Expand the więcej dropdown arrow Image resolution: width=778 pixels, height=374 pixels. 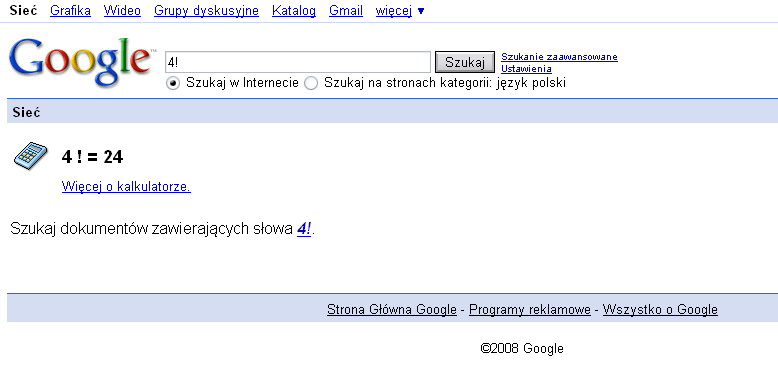[421, 11]
